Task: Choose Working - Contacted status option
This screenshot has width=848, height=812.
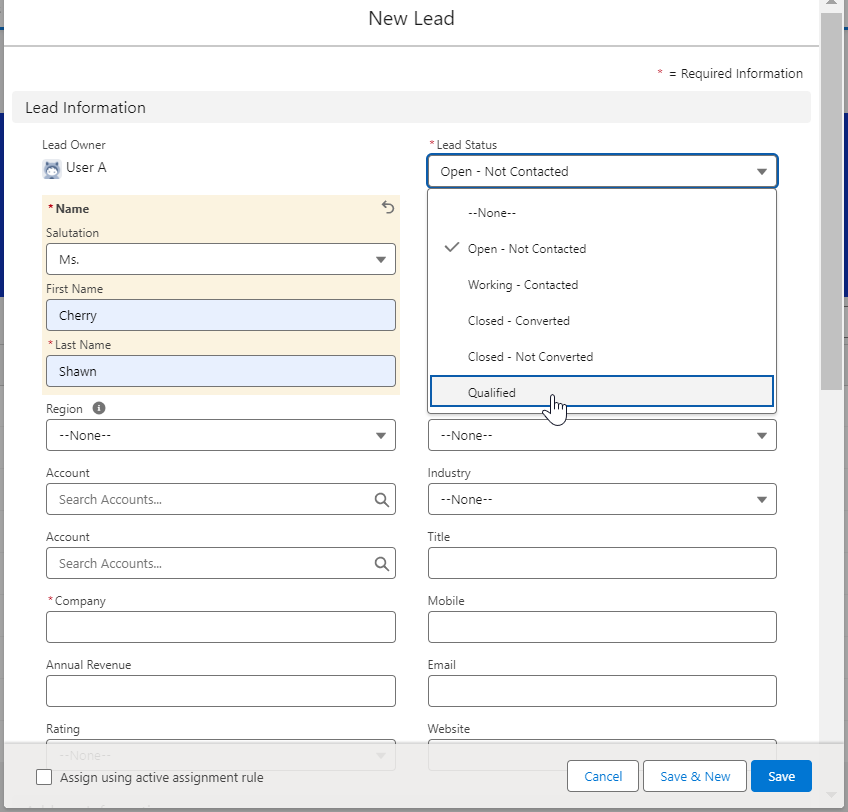Action: click(x=523, y=285)
